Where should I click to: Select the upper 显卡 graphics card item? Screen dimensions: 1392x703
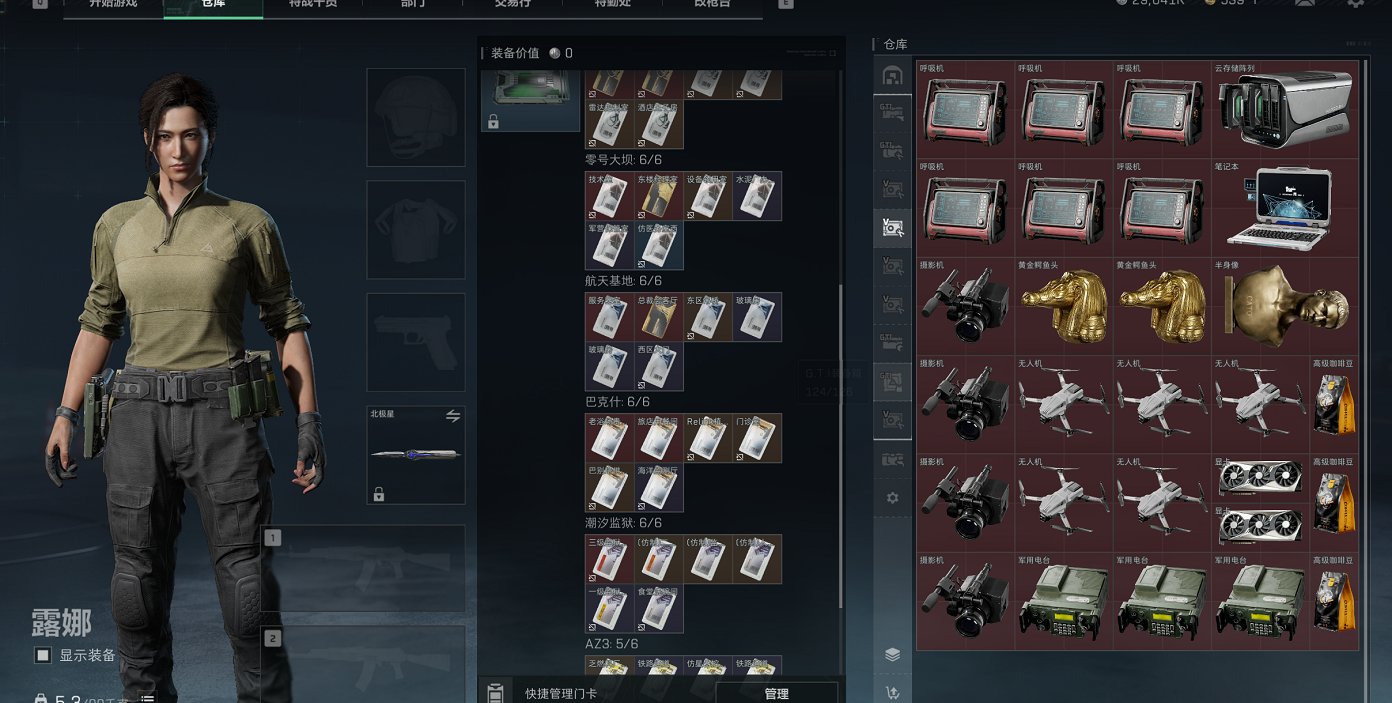(1260, 478)
